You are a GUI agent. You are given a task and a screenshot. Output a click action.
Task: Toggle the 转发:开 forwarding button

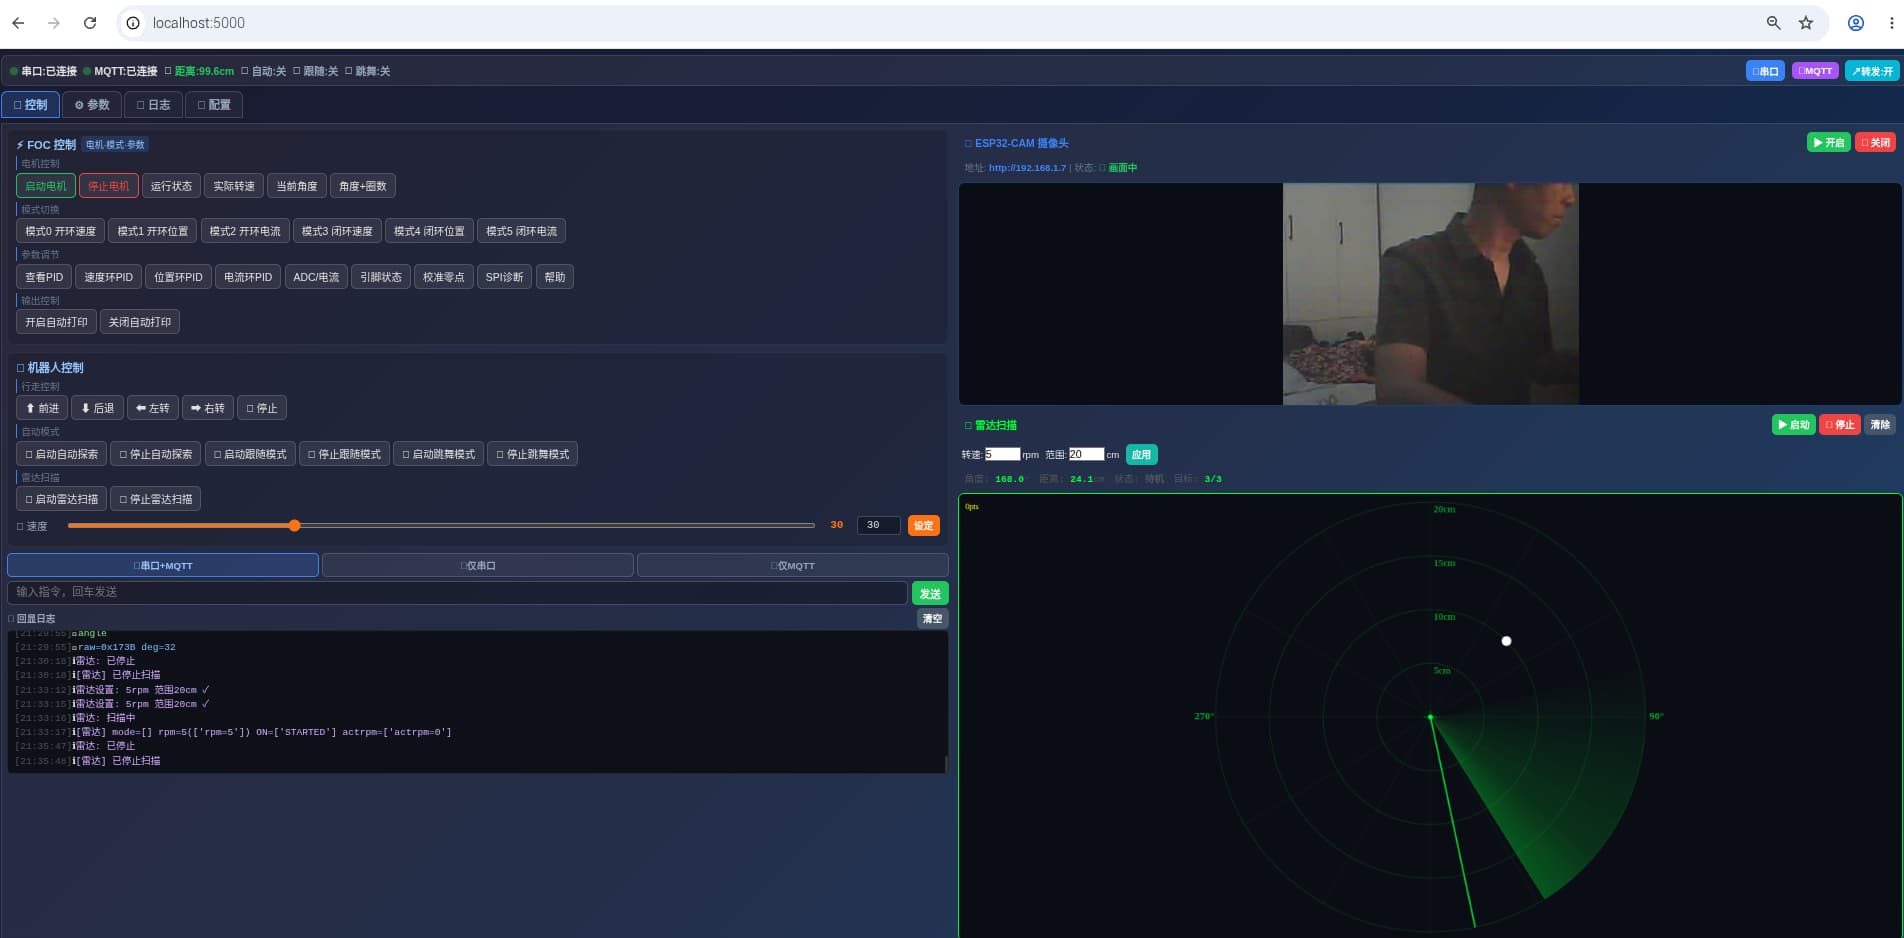tap(1872, 71)
